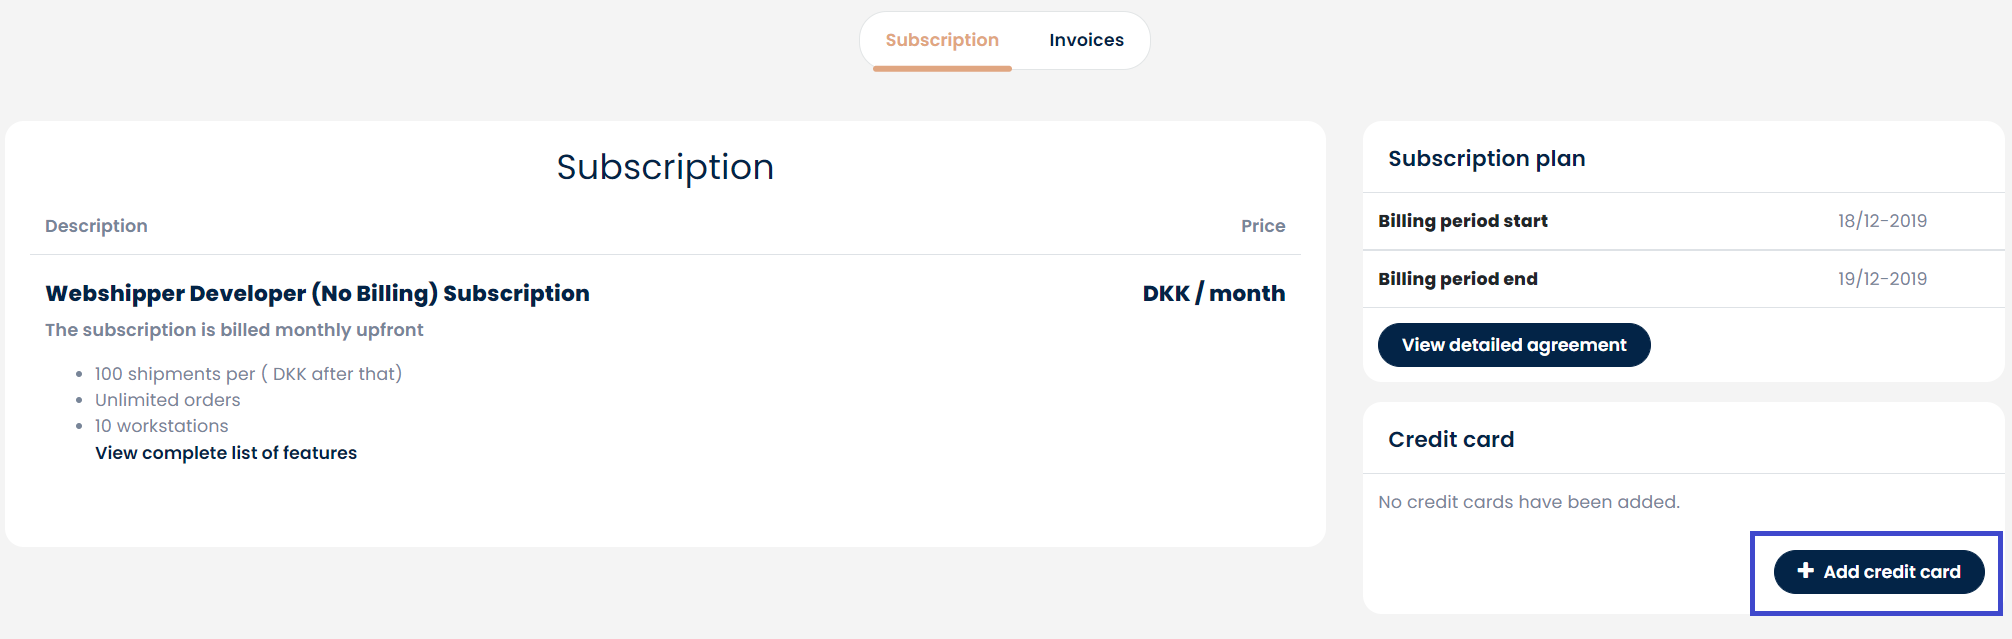This screenshot has width=2012, height=639.
Task: Click the plus icon on Add credit card
Action: point(1805,571)
